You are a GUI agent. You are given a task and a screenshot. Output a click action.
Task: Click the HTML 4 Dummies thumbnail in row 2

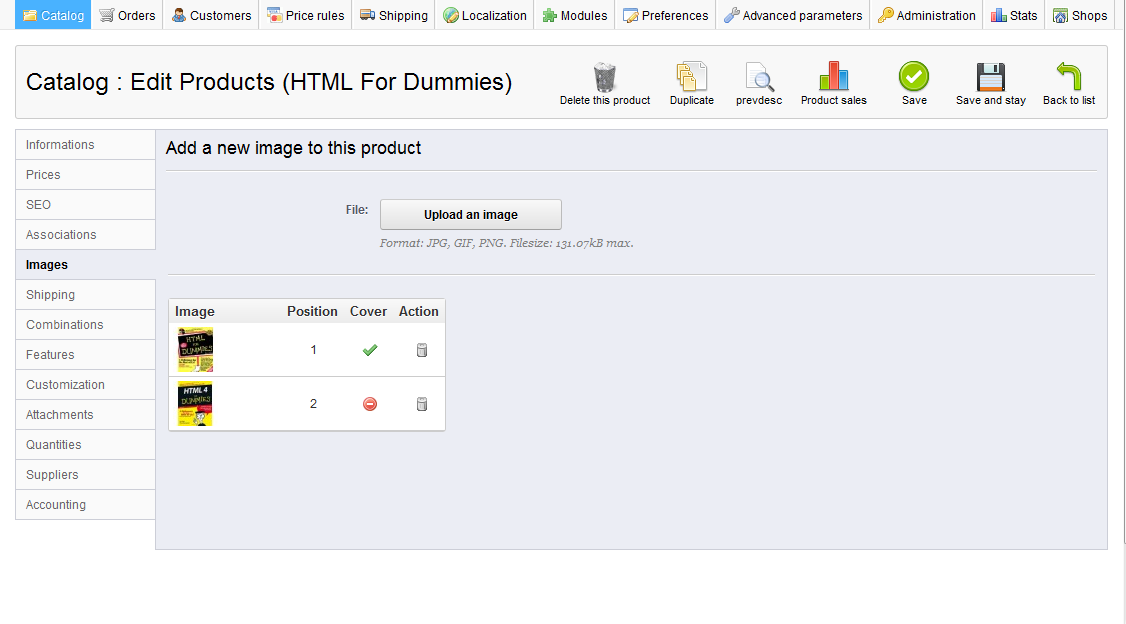pyautogui.click(x=195, y=404)
